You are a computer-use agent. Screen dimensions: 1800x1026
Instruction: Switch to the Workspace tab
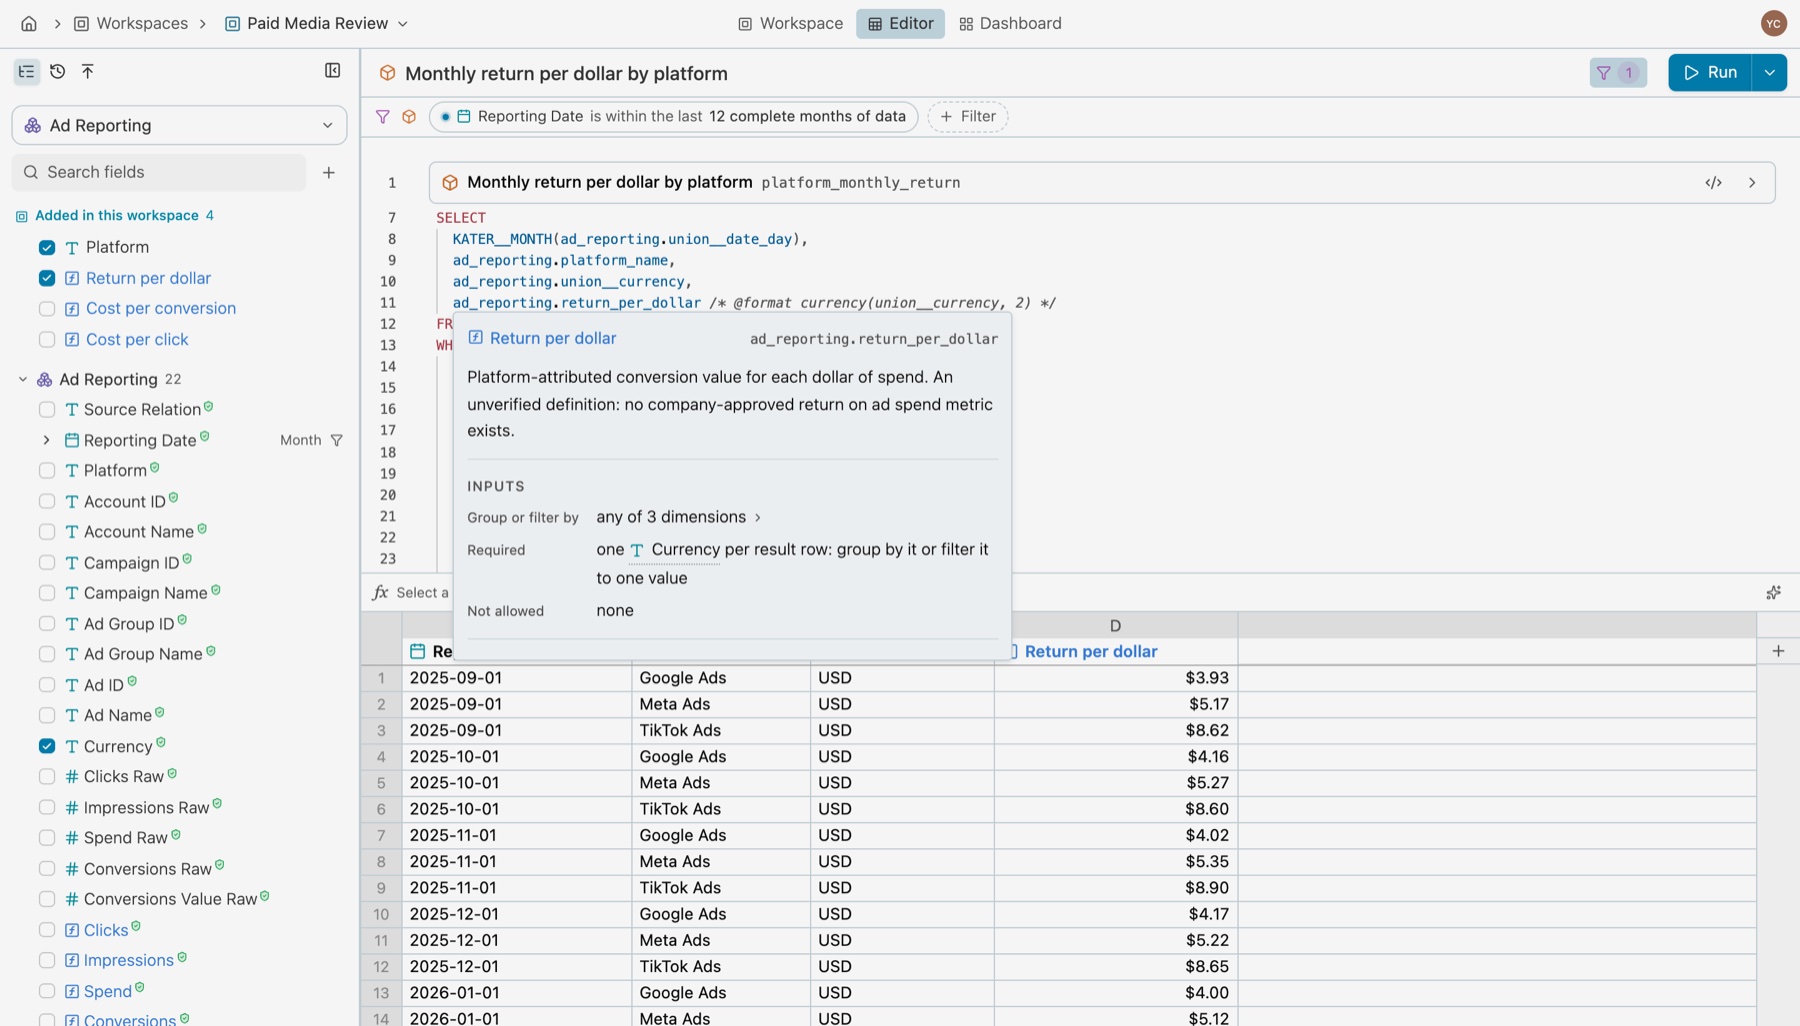pos(791,23)
